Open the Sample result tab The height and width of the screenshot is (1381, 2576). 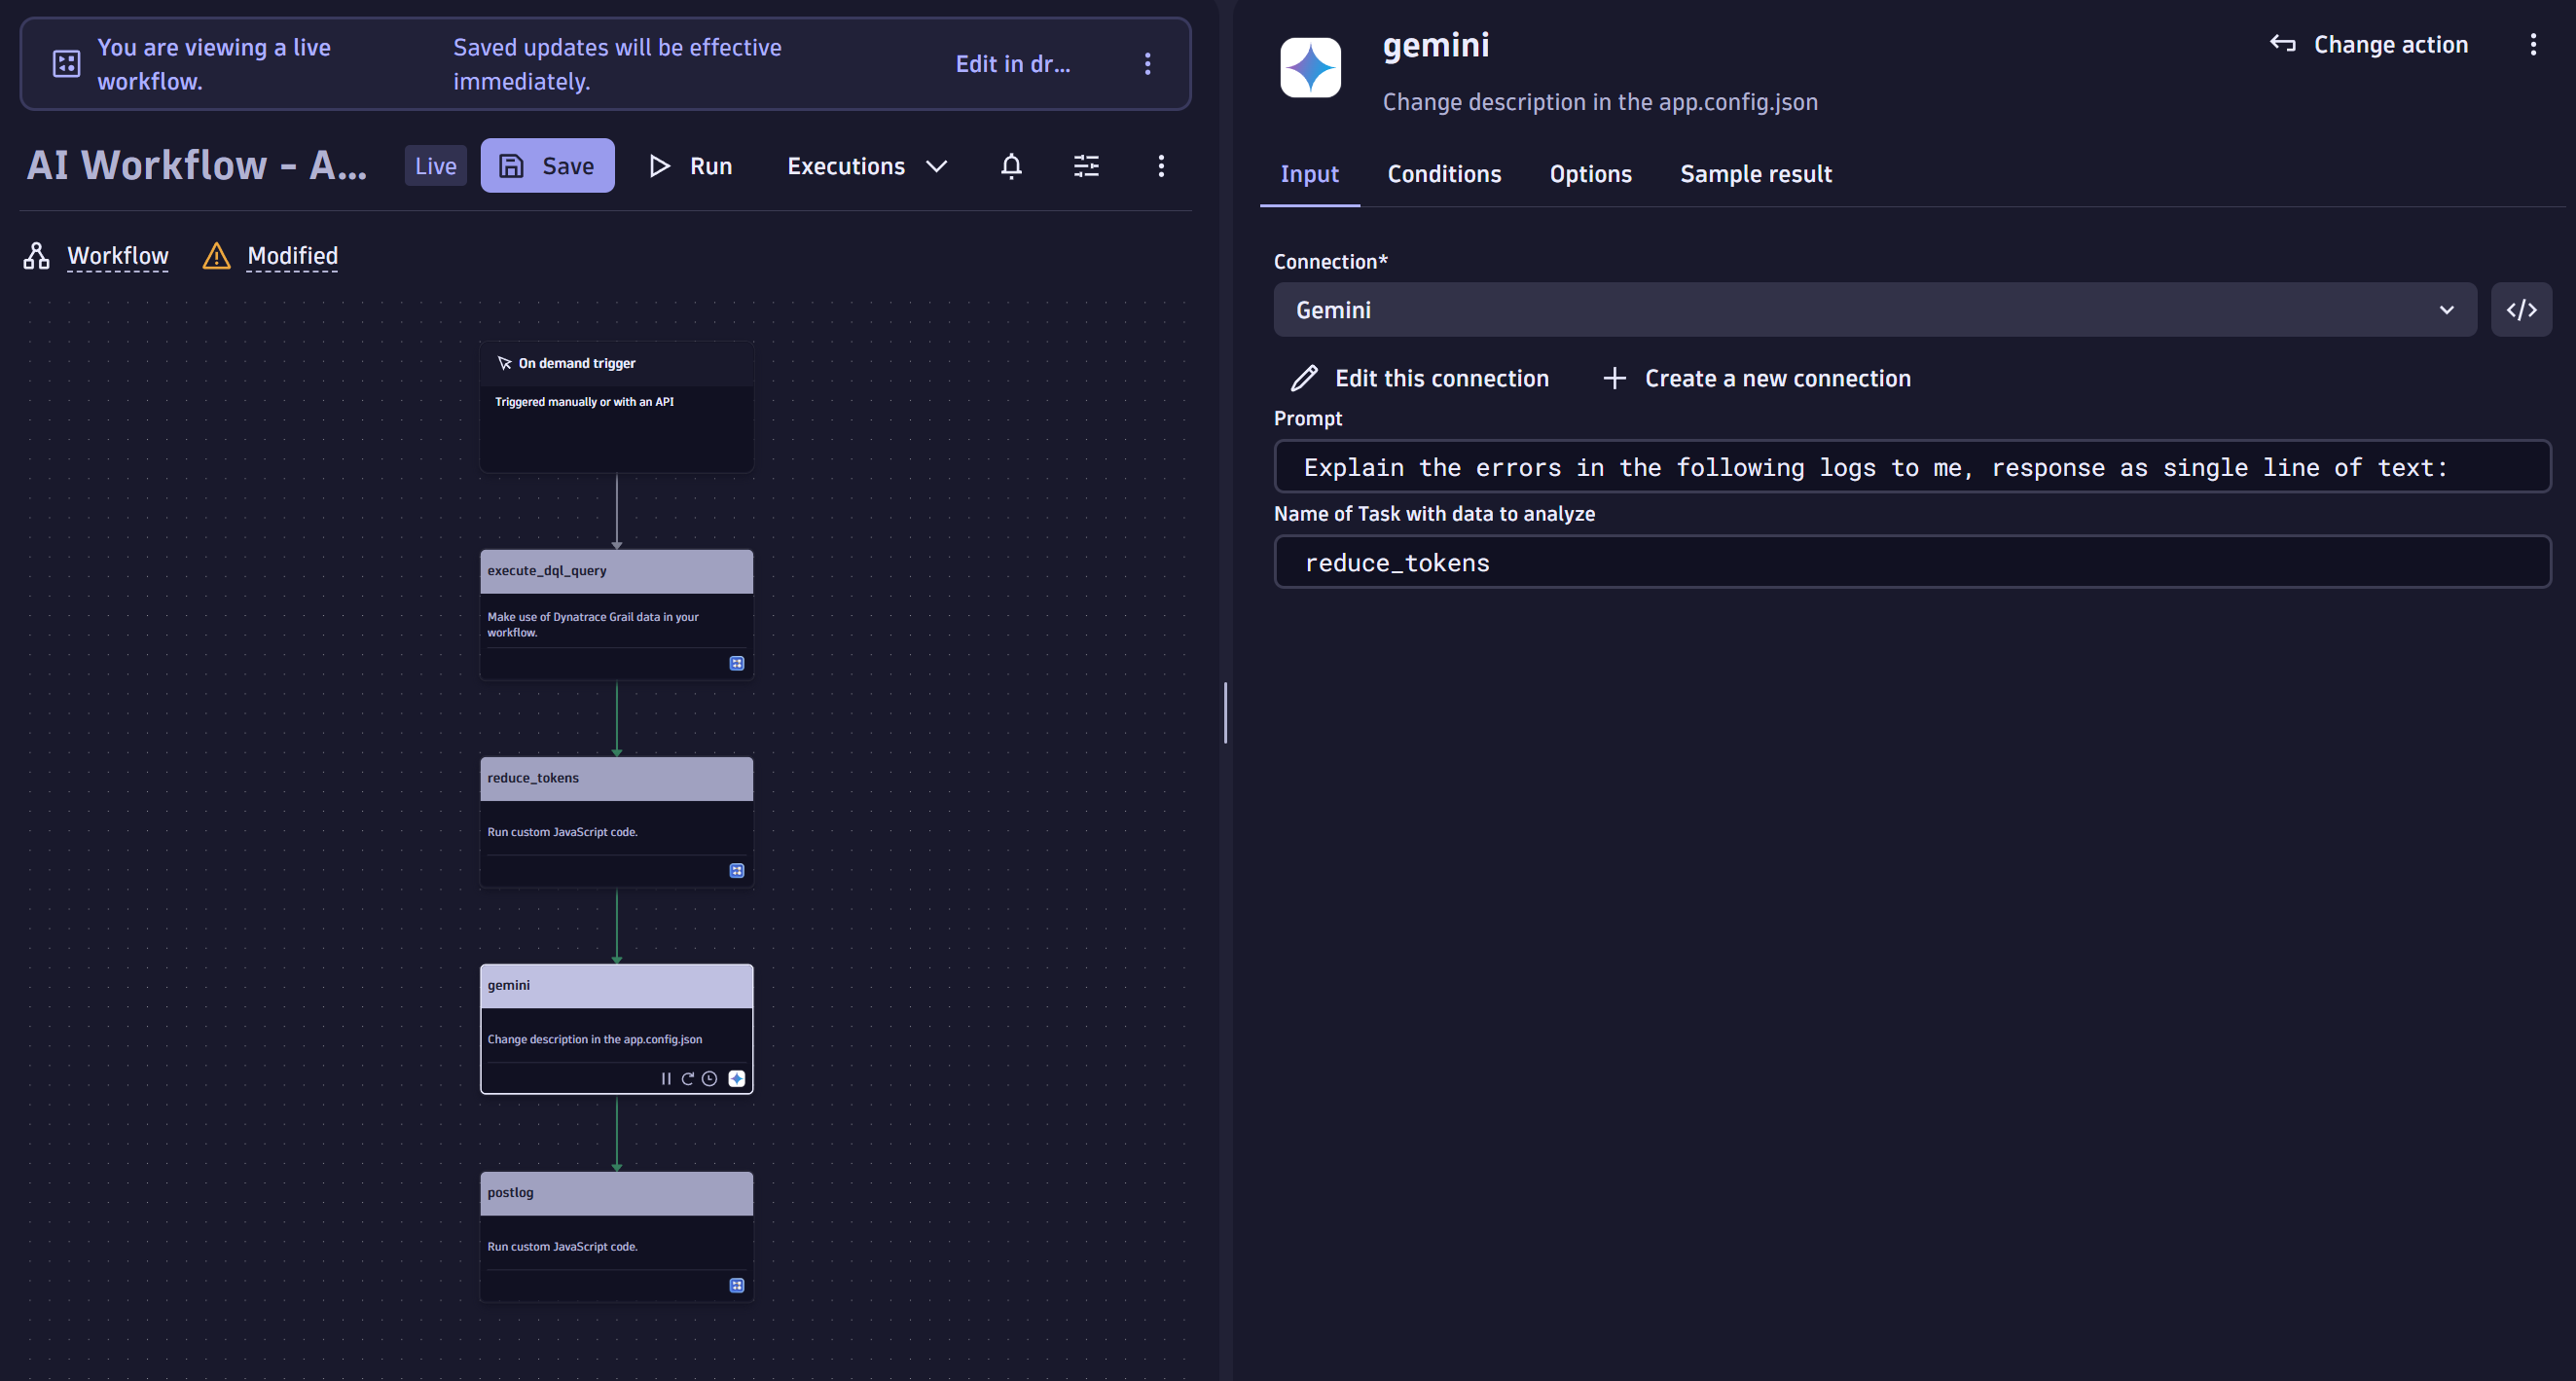pos(1756,174)
